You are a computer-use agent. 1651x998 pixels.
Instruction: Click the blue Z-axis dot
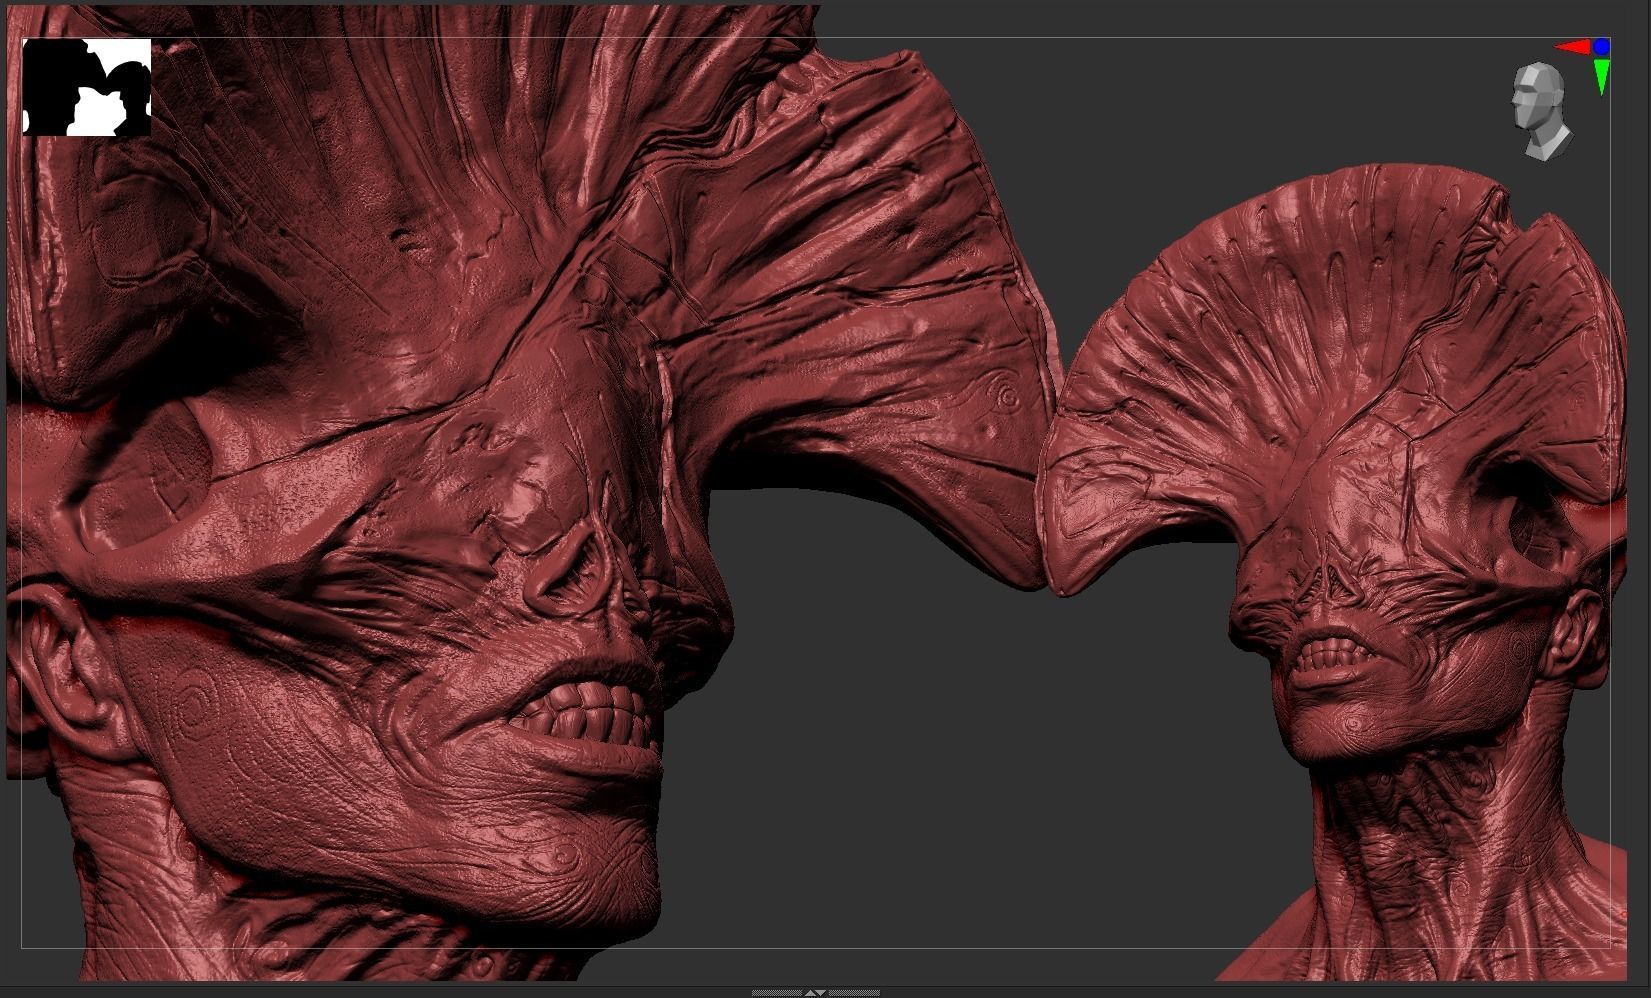click(x=1602, y=46)
